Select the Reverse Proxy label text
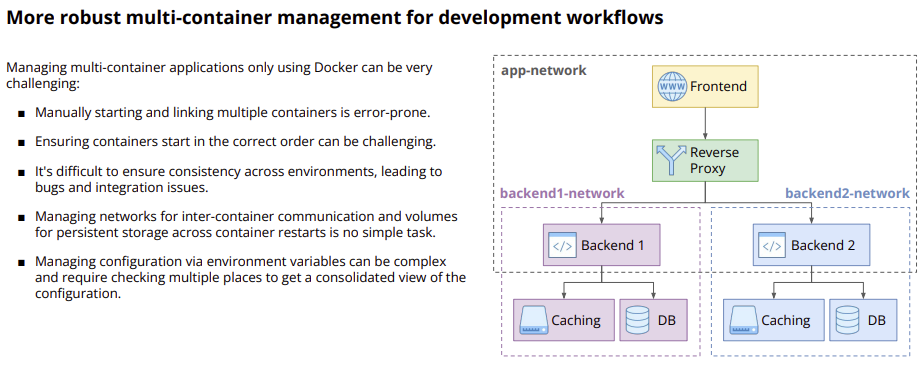 (714, 160)
